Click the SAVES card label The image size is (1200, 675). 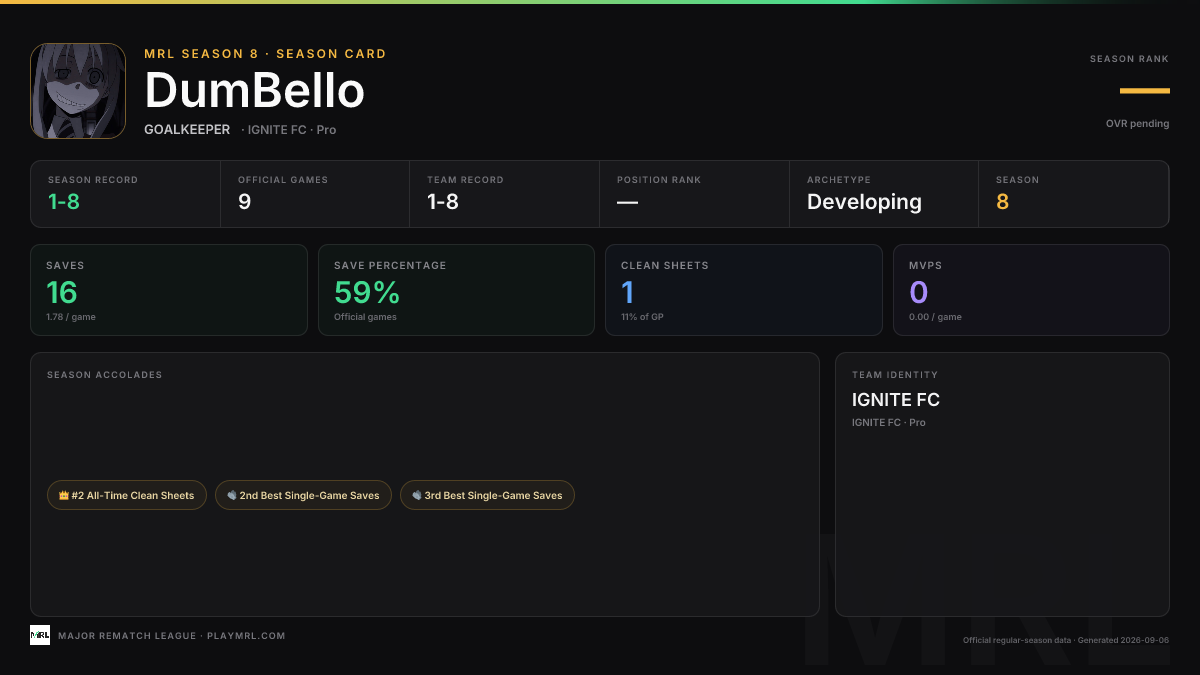click(x=65, y=266)
